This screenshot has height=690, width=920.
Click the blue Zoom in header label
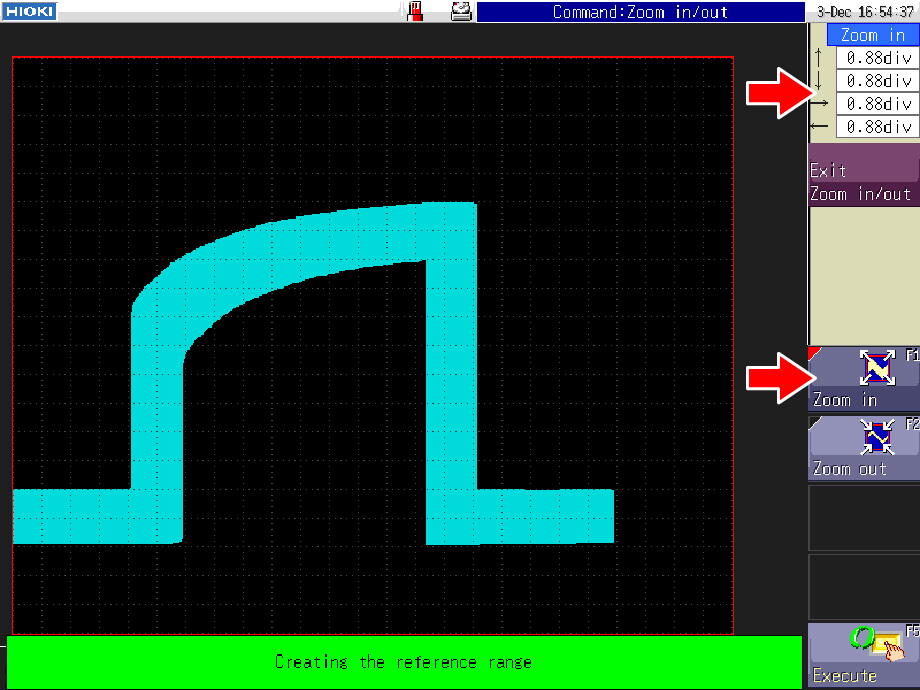coord(872,35)
